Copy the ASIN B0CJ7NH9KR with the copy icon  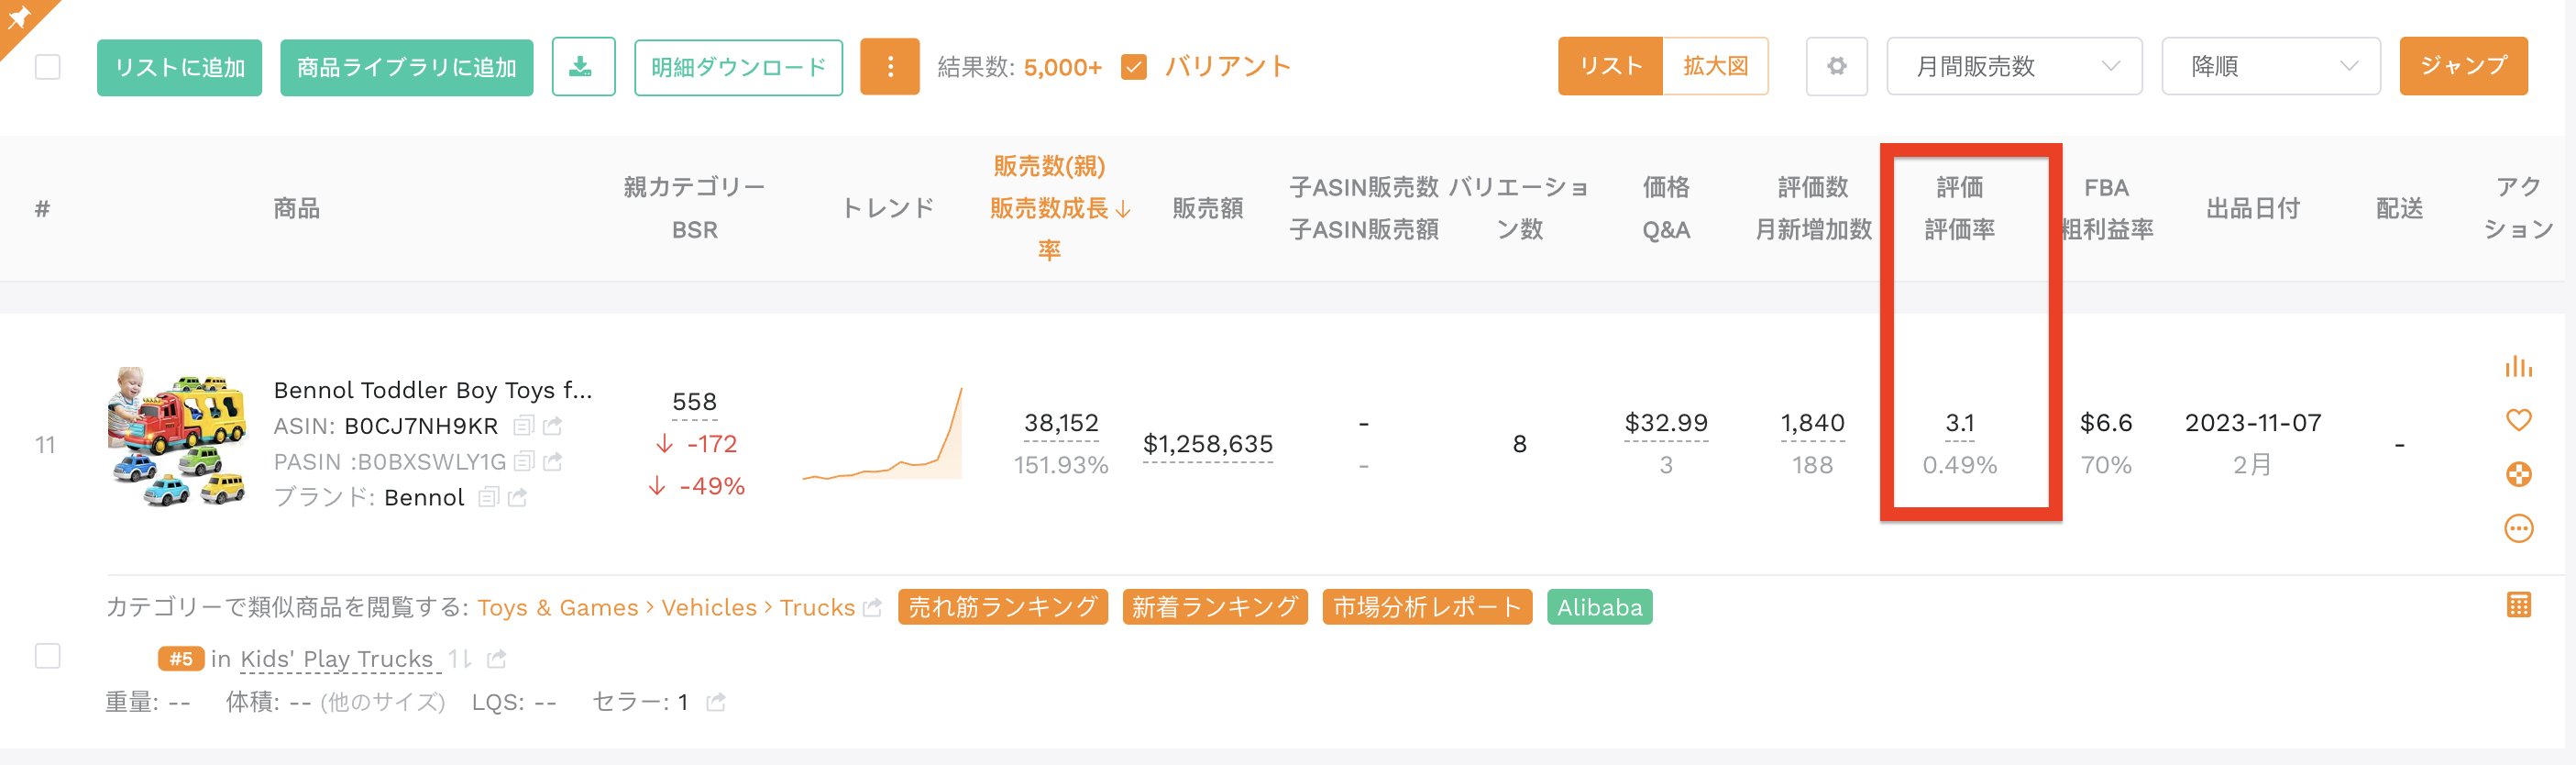click(523, 426)
